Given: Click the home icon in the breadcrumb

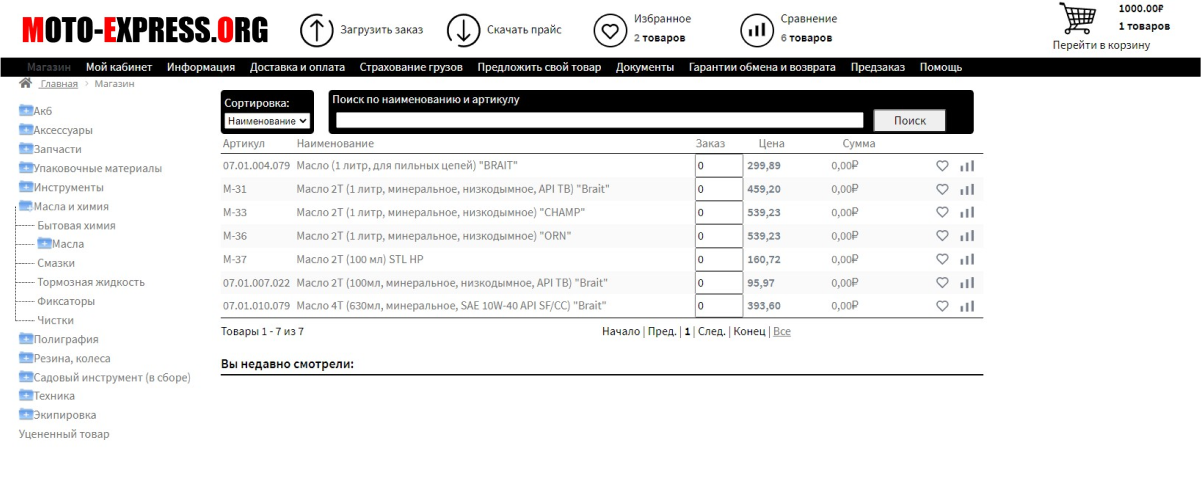Looking at the screenshot, I should click(26, 83).
